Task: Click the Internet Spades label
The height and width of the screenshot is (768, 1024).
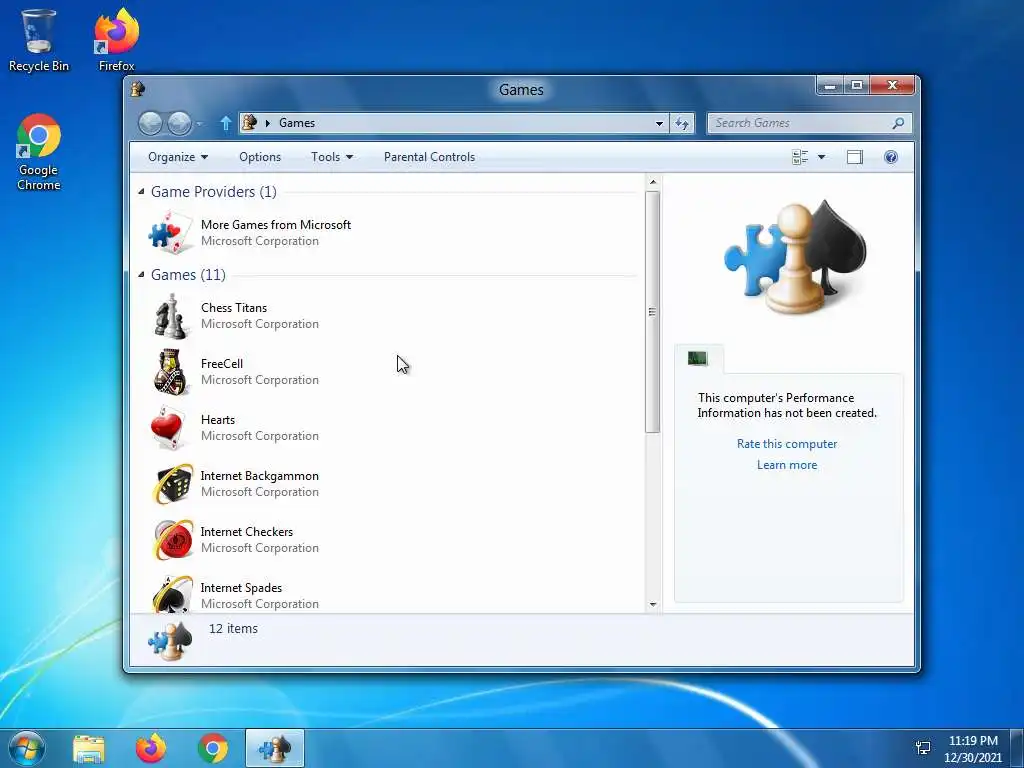Action: [241, 588]
